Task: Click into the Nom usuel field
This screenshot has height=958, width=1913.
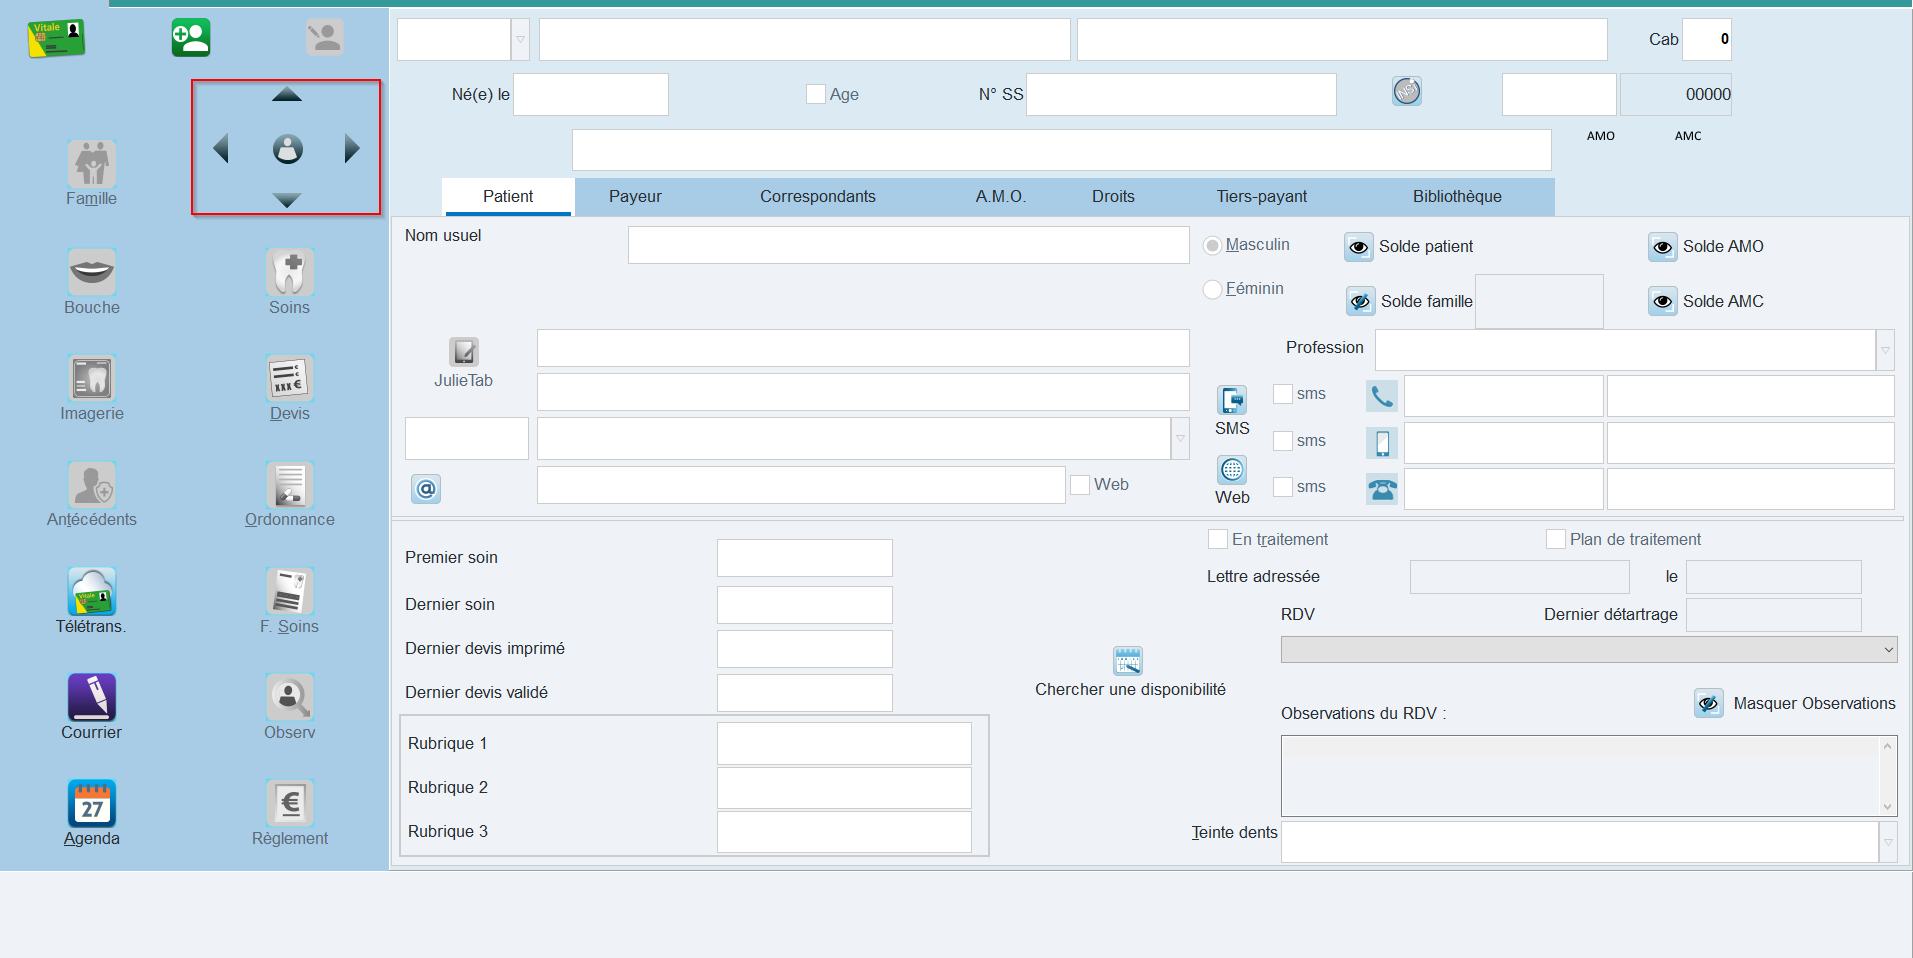Action: (908, 245)
